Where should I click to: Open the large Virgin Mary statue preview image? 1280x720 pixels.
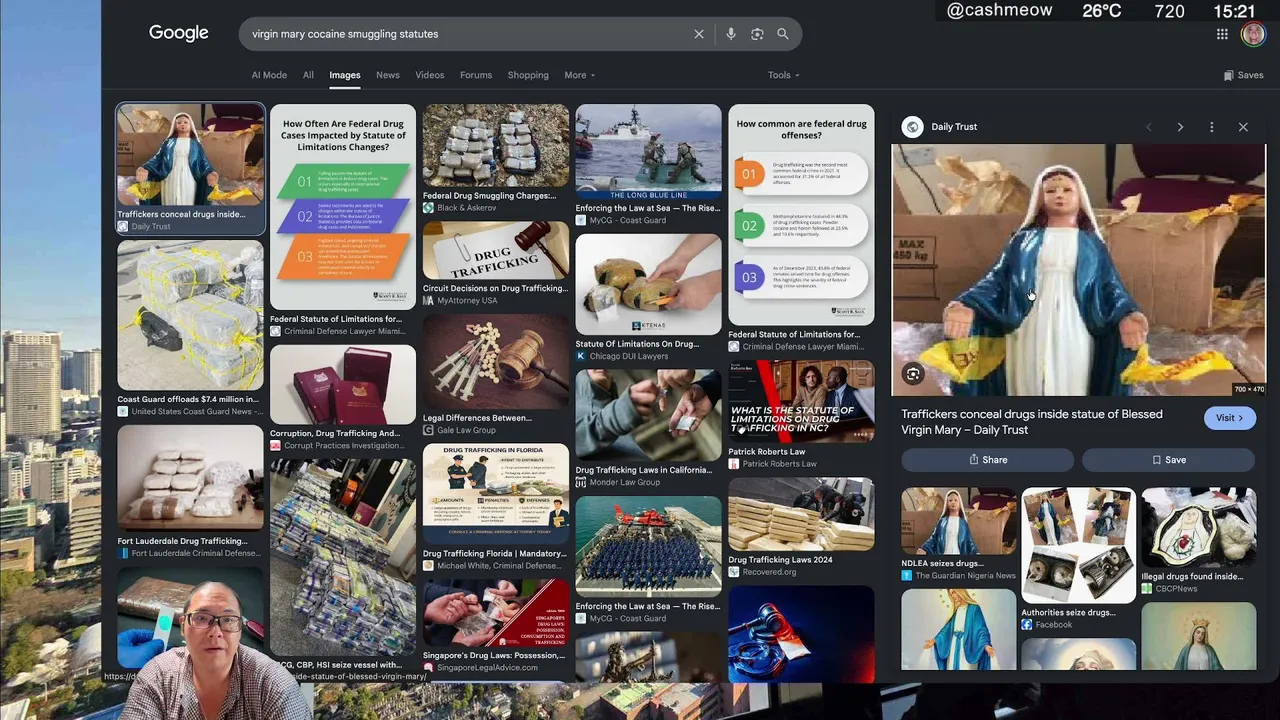point(1078,270)
